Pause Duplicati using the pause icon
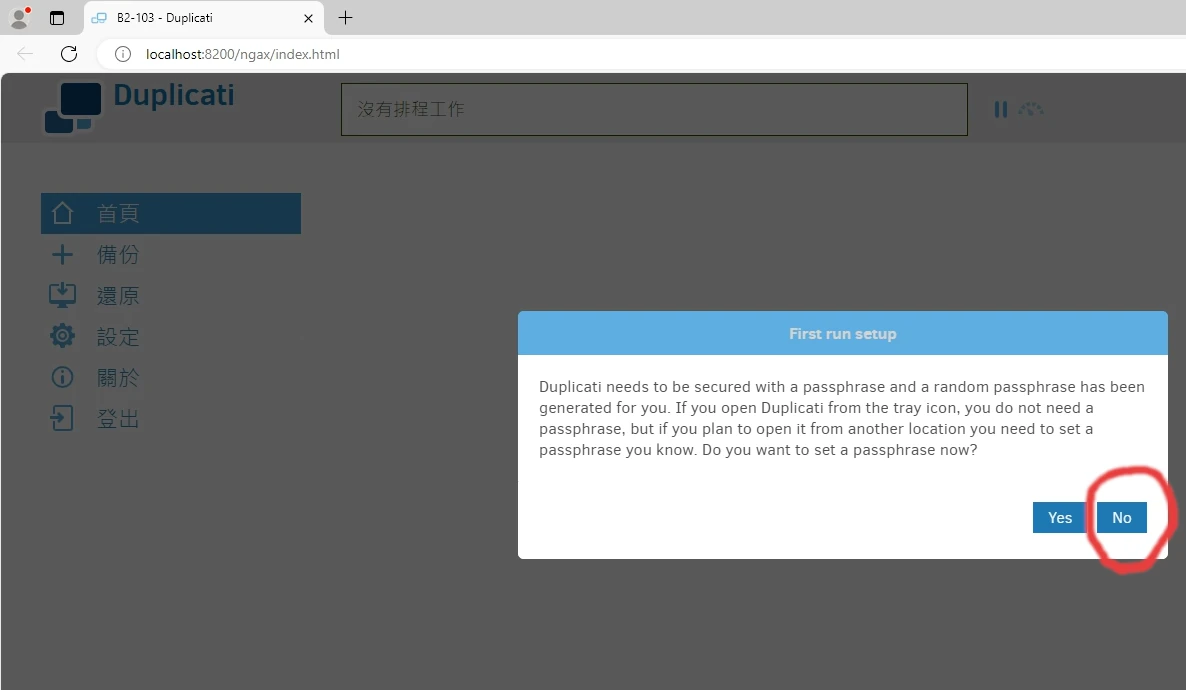 1000,109
